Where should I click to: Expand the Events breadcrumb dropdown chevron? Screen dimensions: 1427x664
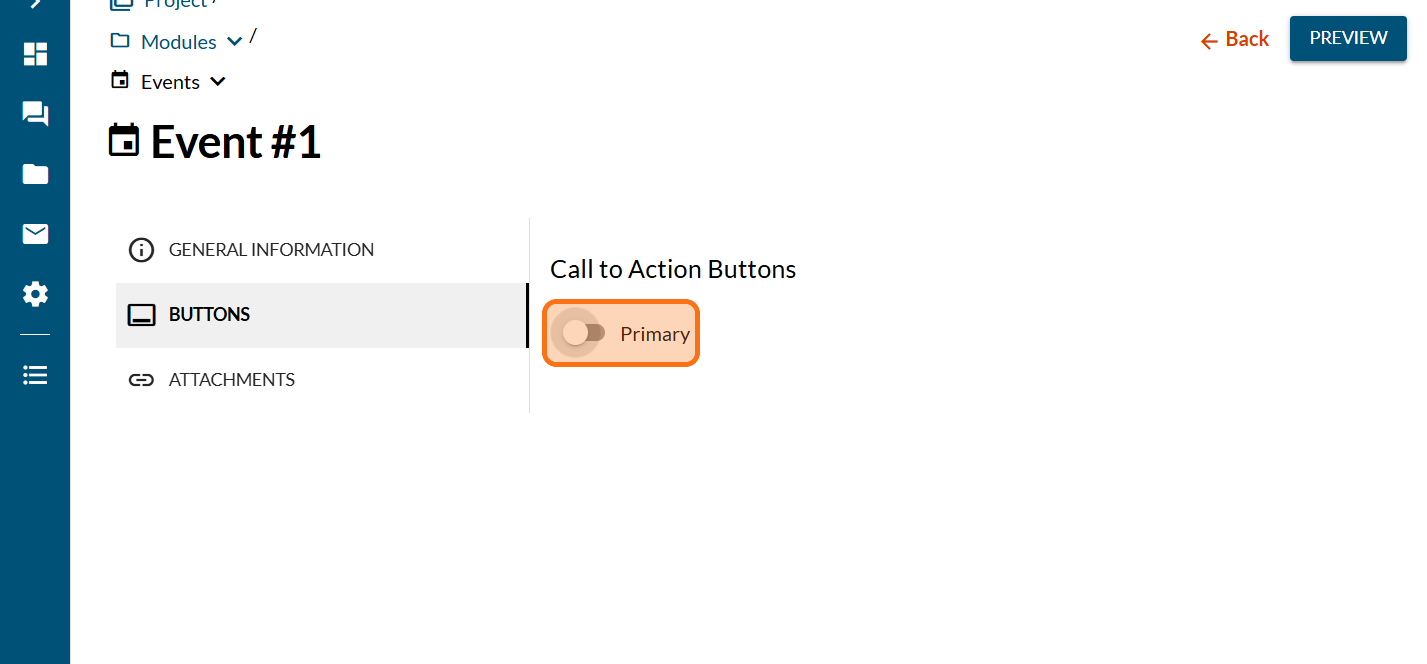point(218,81)
